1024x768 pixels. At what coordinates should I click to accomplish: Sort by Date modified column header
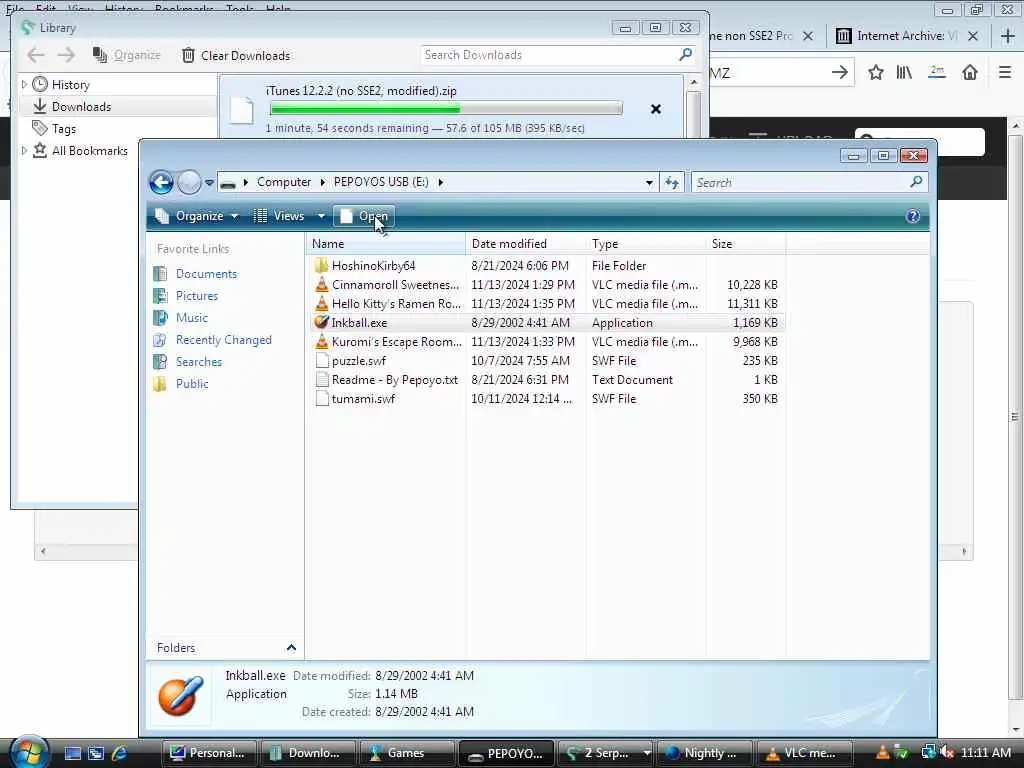pos(526,244)
